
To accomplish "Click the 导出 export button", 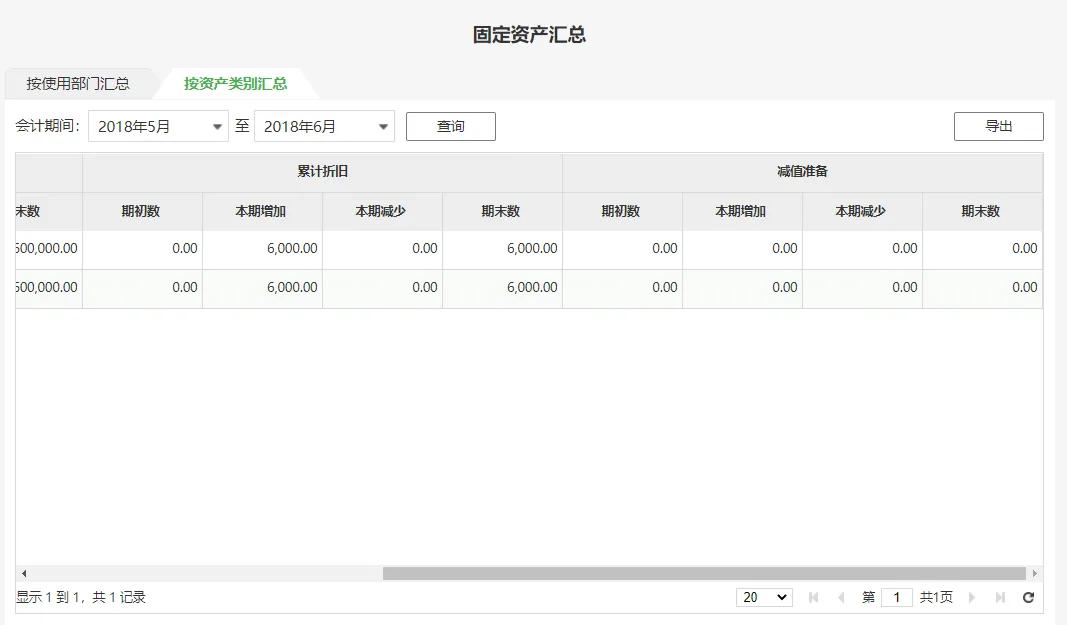I will coord(998,126).
